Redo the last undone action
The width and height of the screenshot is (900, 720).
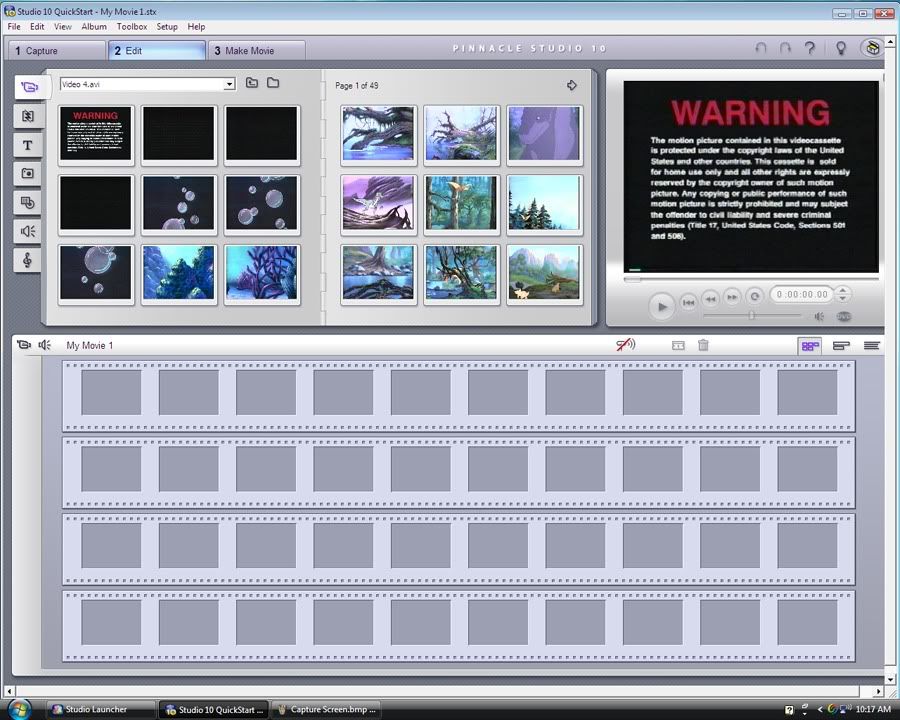785,48
